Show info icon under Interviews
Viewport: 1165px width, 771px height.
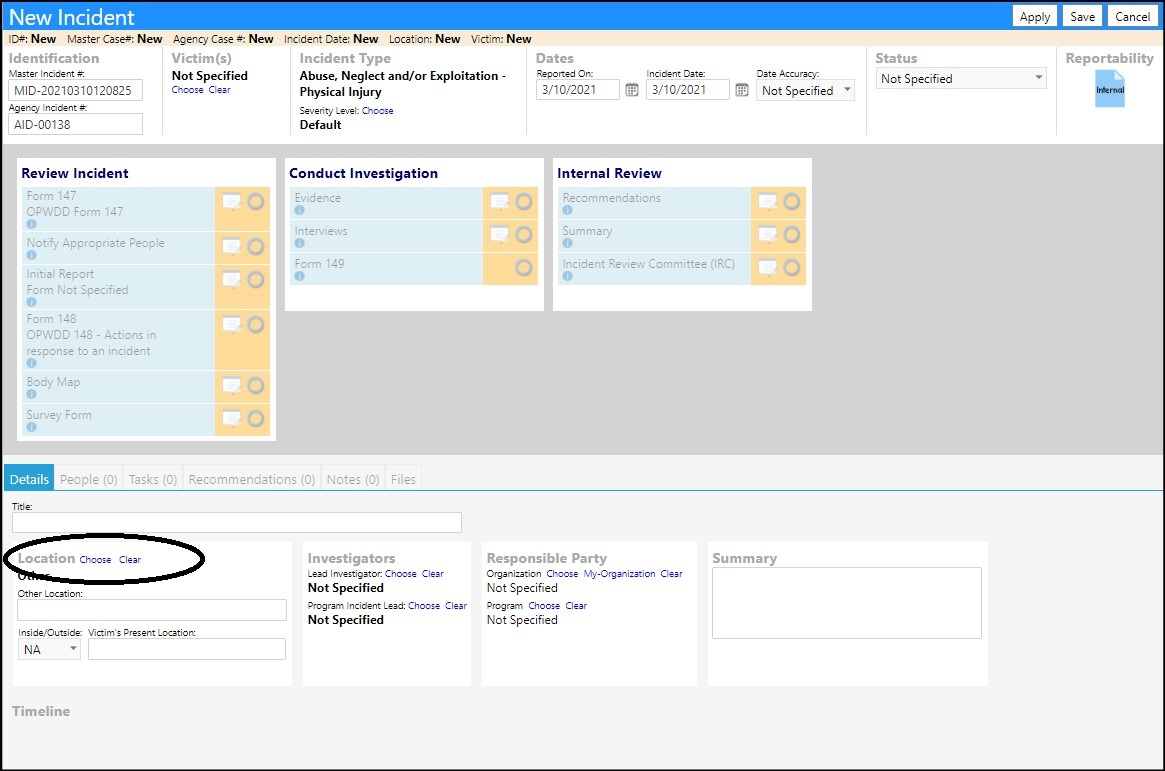click(299, 243)
